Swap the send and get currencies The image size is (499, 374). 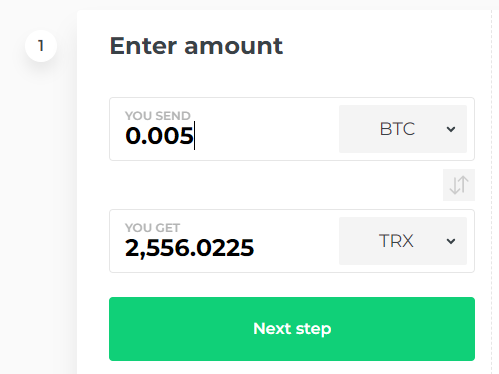459,185
